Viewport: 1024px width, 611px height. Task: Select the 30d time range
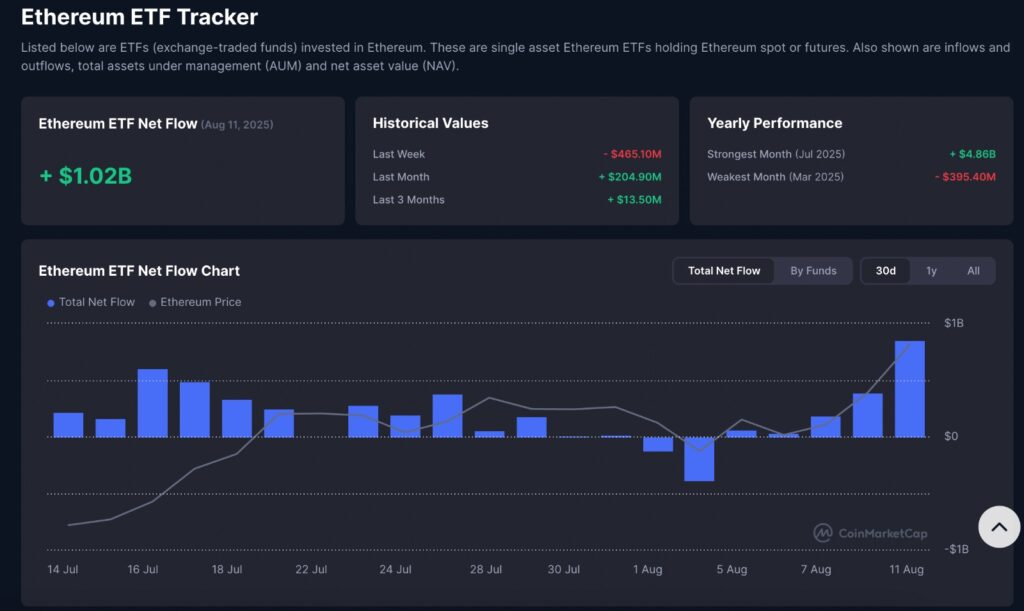tap(886, 271)
